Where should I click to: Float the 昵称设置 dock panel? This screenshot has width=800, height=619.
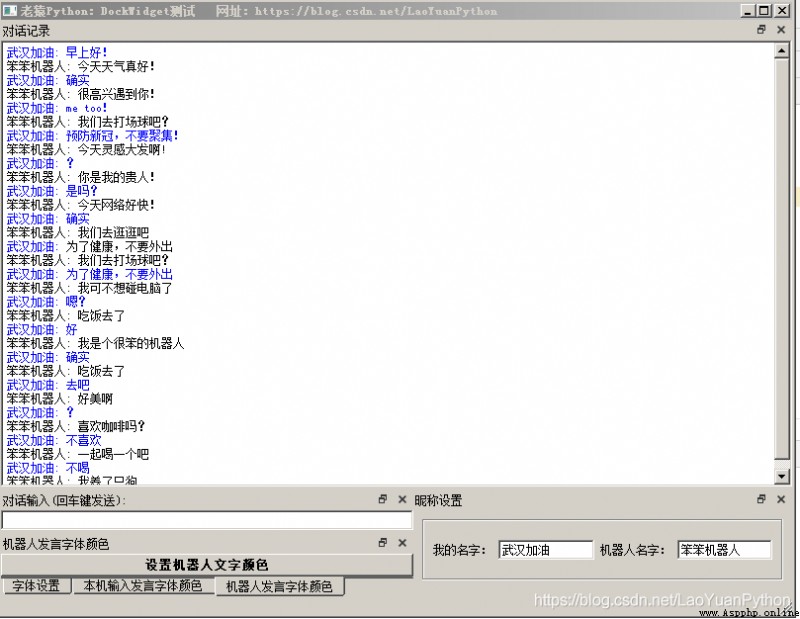click(x=761, y=499)
